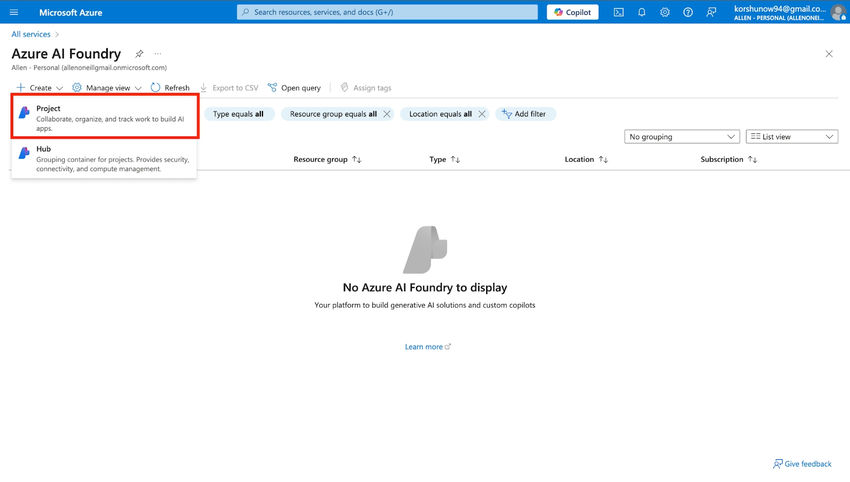This screenshot has width=850, height=482.
Task: Edit Resource group equals all filter
Action: point(333,114)
